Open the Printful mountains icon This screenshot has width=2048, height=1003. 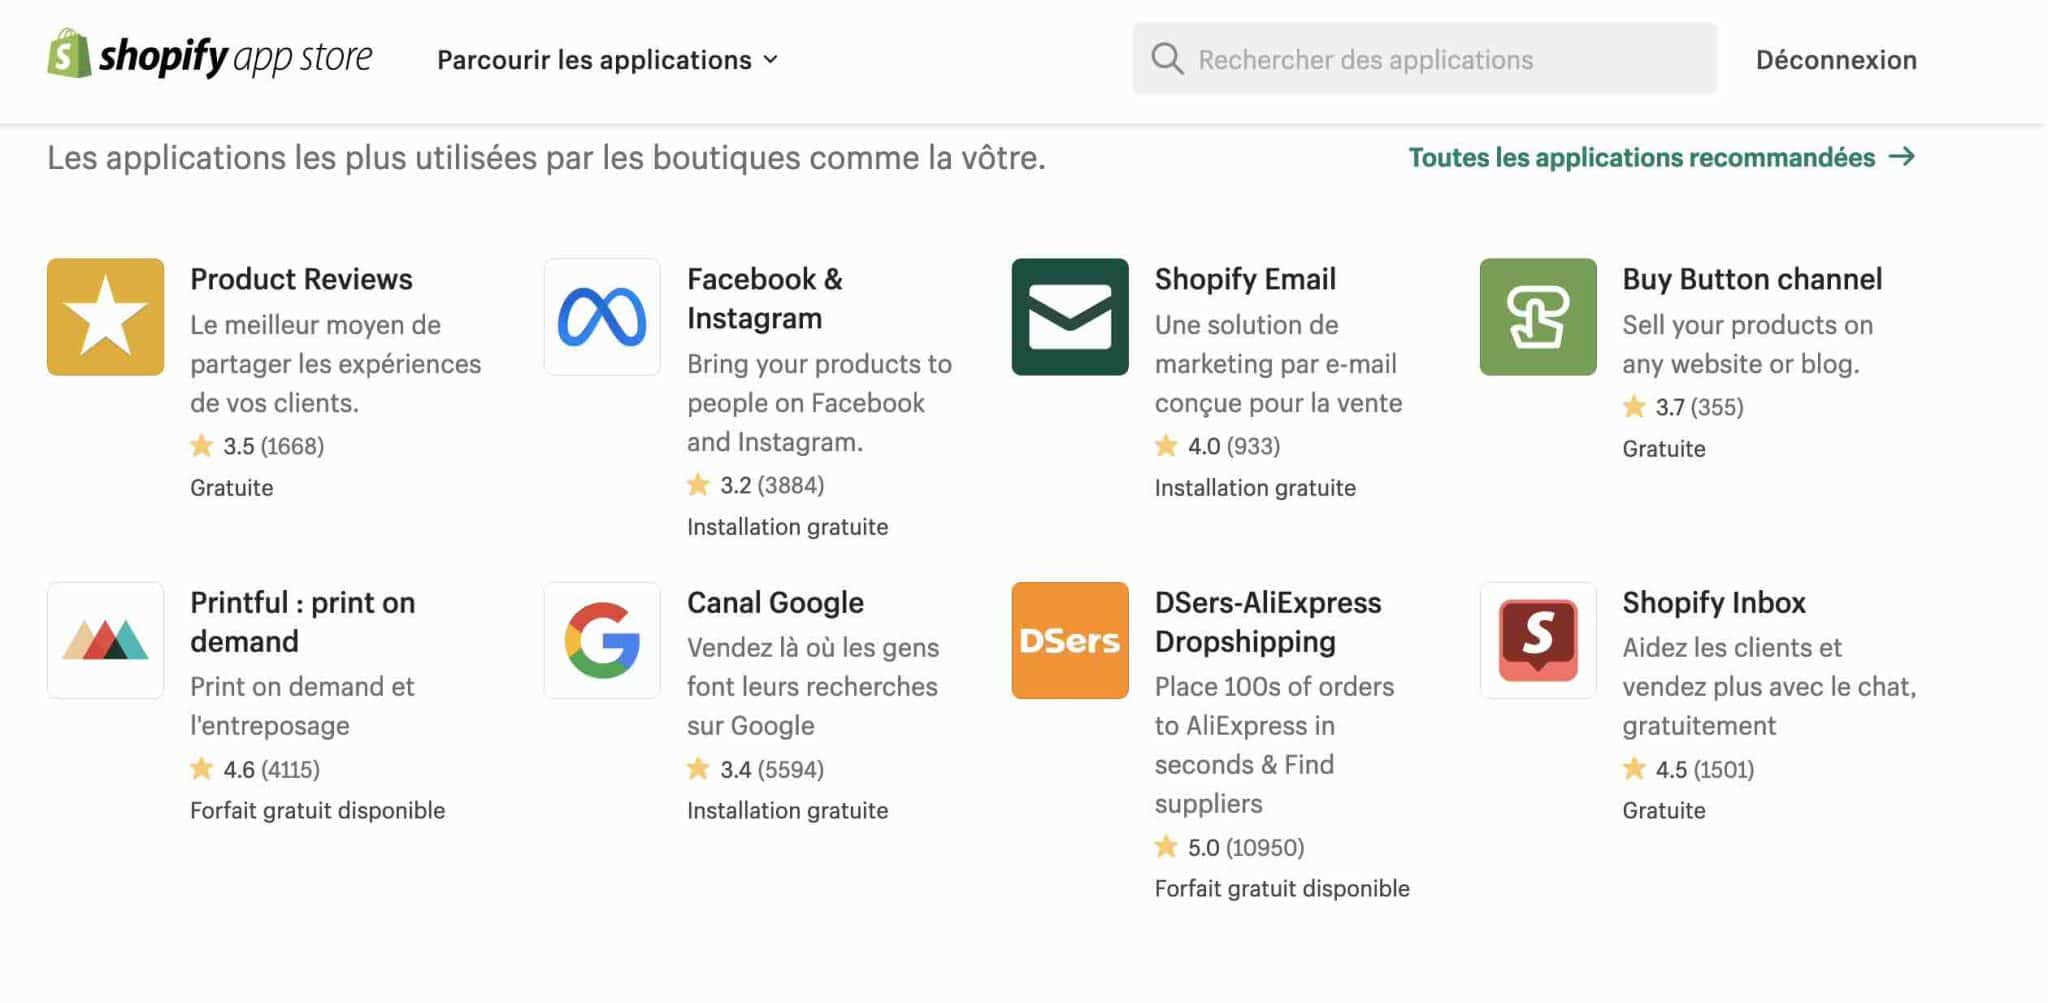pos(105,640)
